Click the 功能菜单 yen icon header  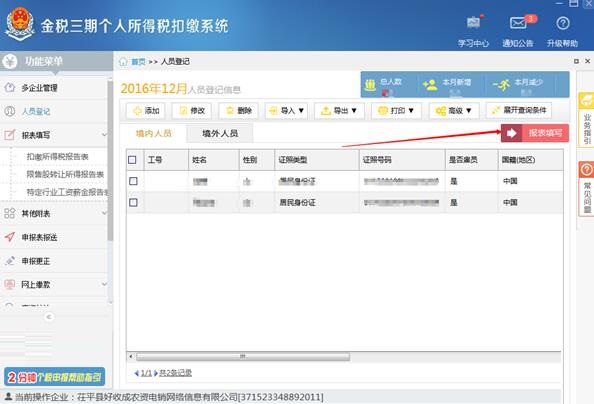pos(9,61)
